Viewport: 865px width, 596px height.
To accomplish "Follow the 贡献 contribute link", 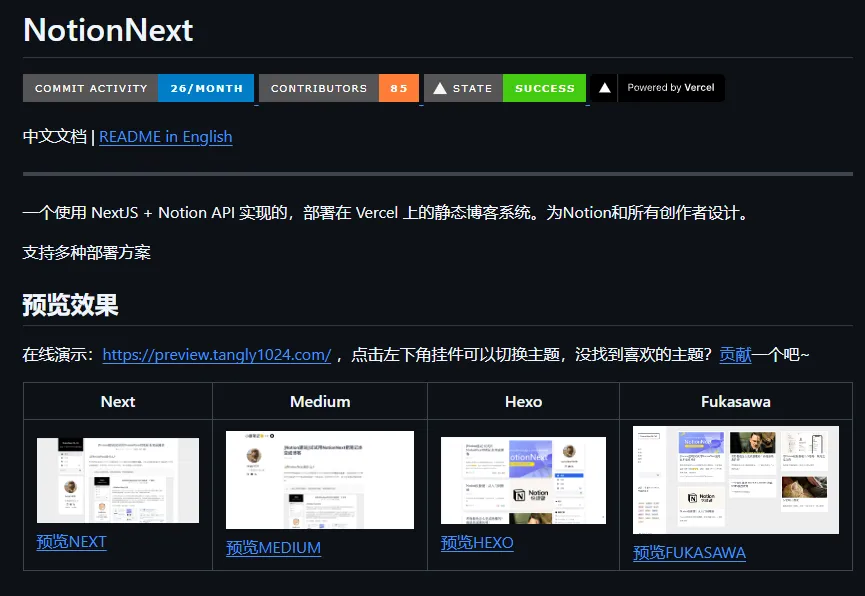I will click(735, 354).
